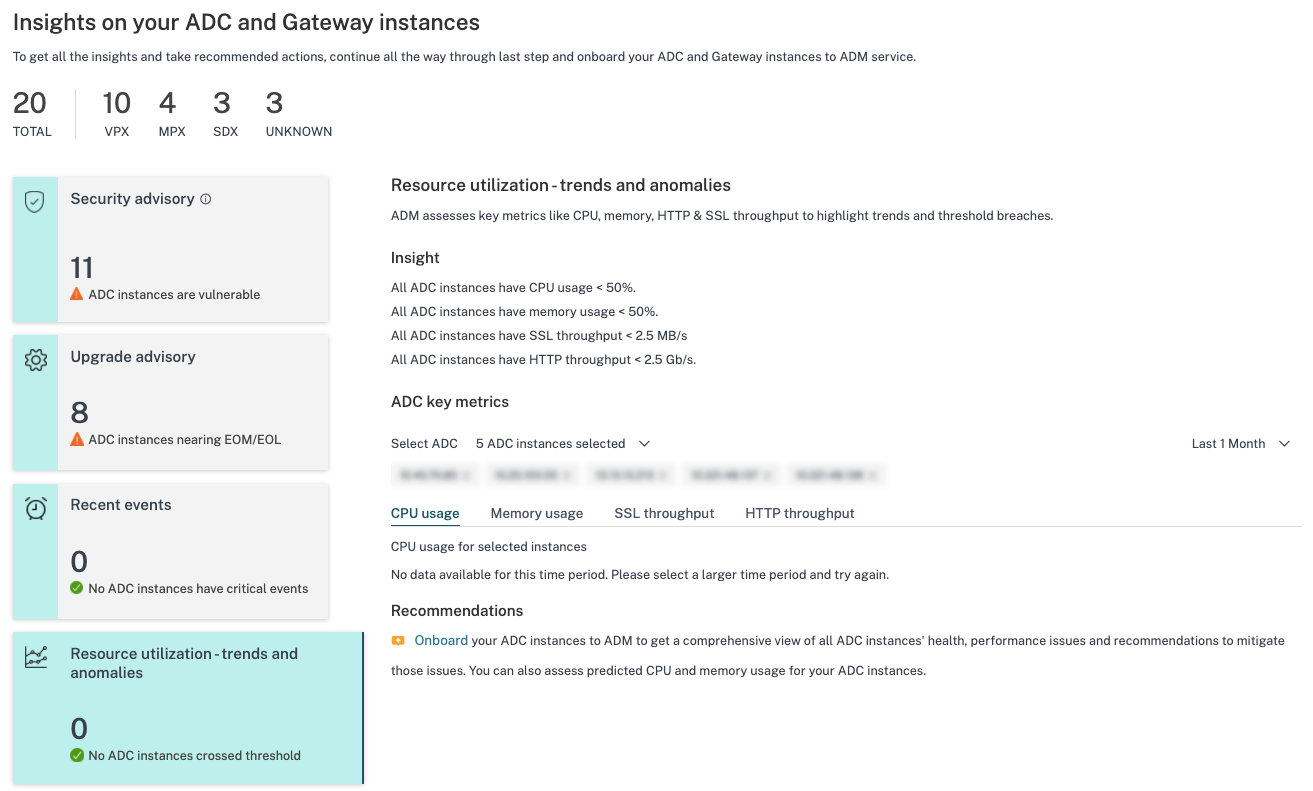Click the warning triangle beside 'ADC instances are vulnerable'
The height and width of the screenshot is (791, 1313).
tap(77, 294)
